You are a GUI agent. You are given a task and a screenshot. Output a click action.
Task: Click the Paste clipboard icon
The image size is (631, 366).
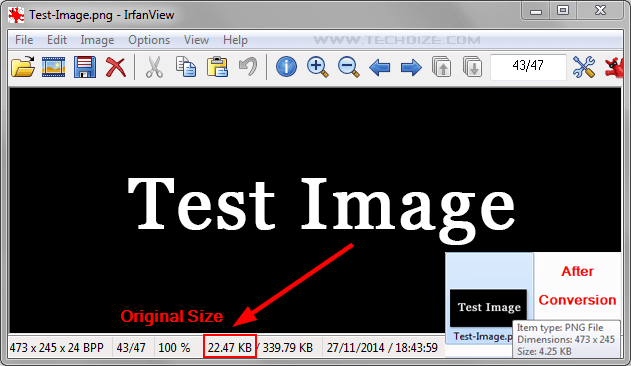(217, 66)
